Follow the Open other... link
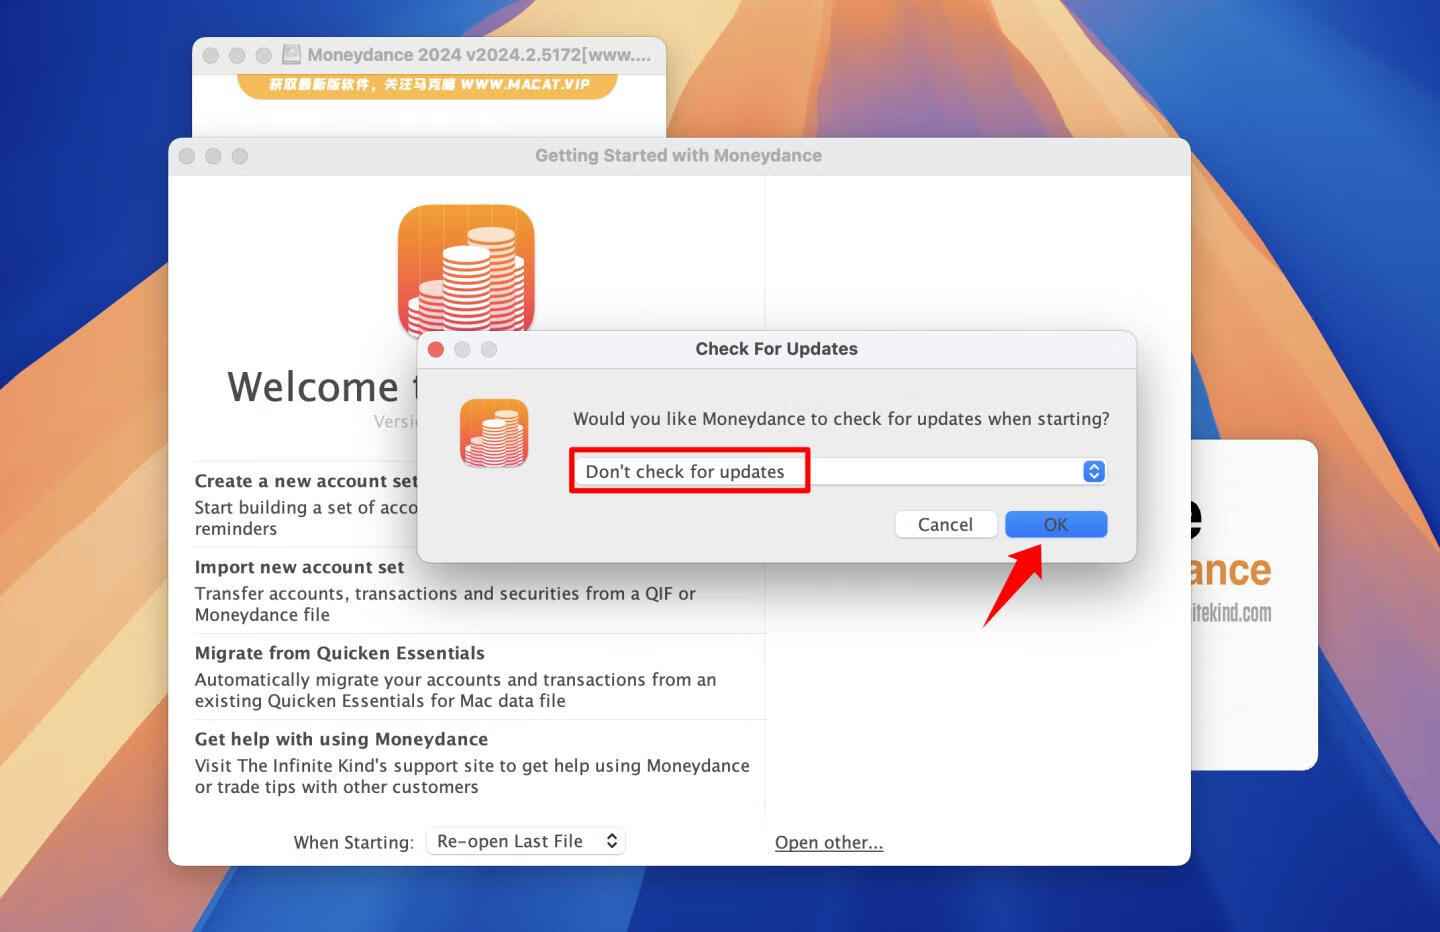The width and height of the screenshot is (1440, 932). point(829,842)
